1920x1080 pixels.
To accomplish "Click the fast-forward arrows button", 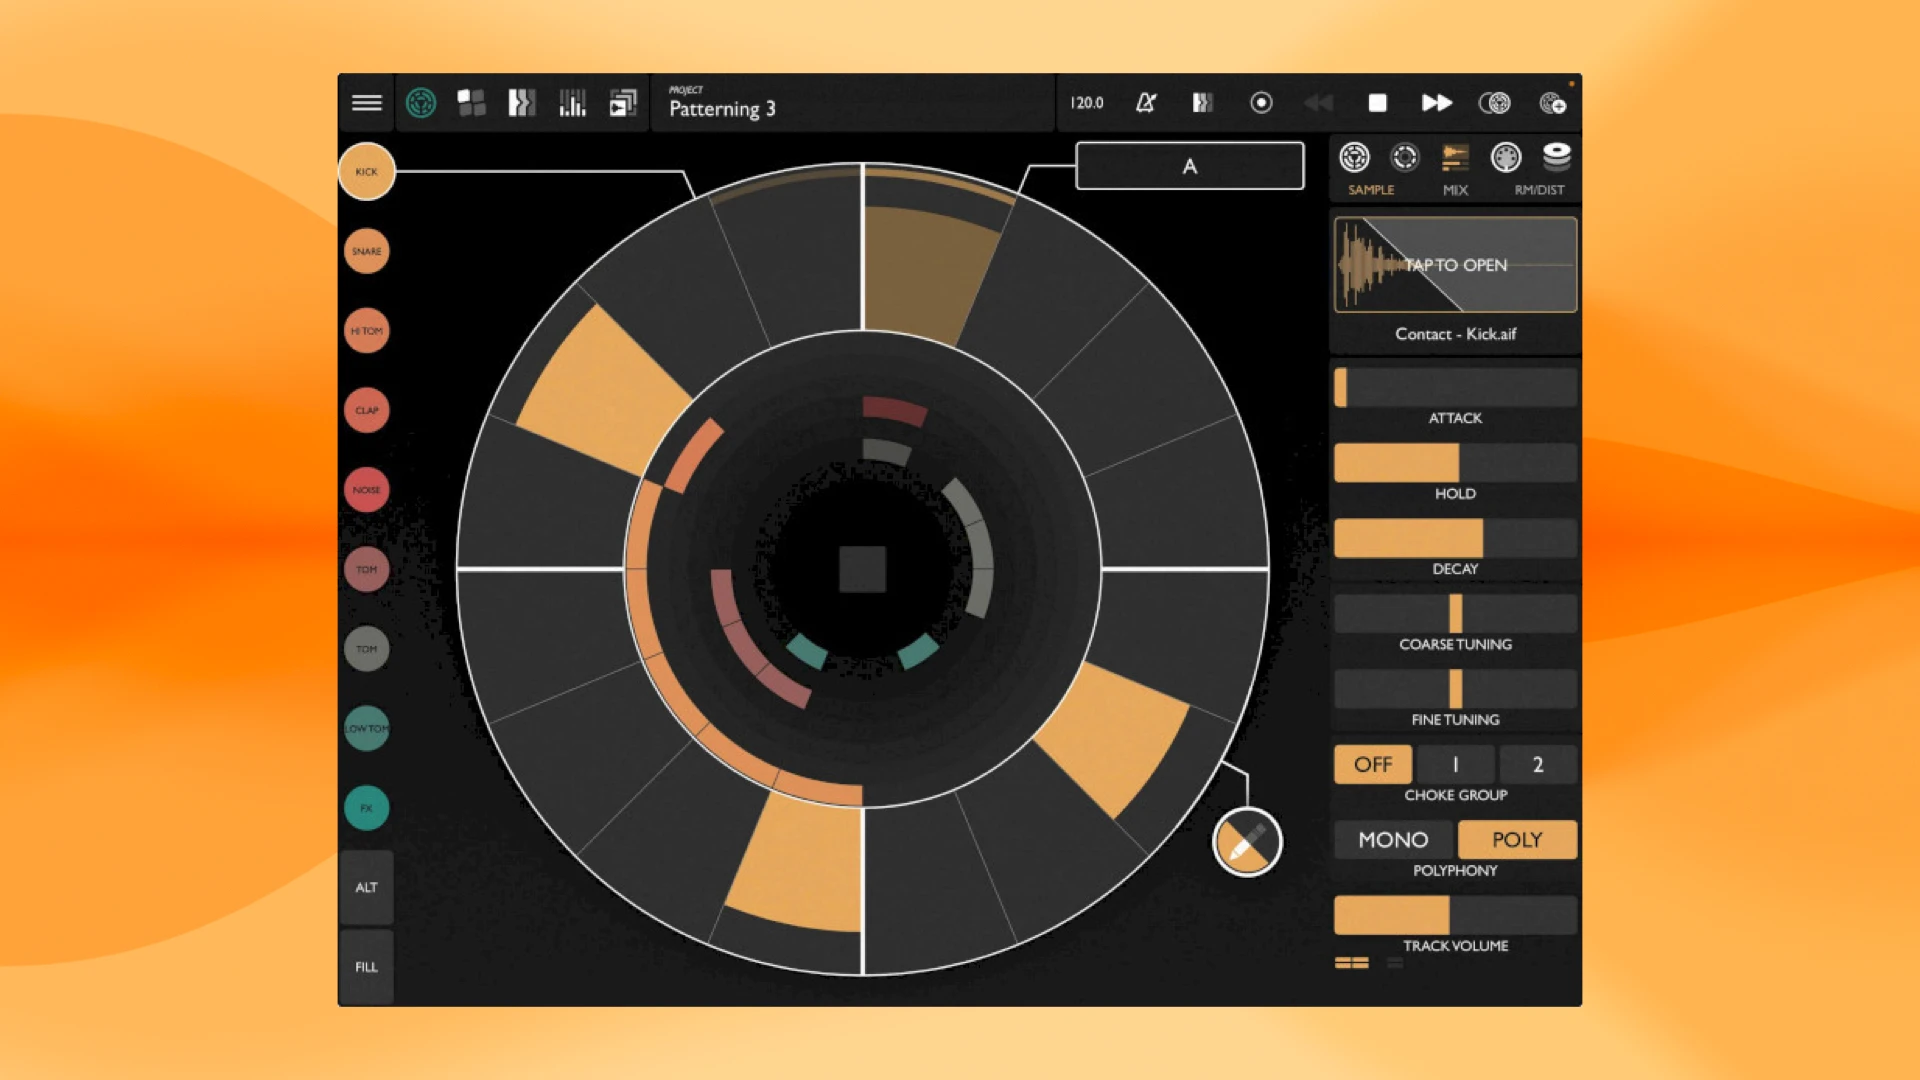I will click(1436, 103).
